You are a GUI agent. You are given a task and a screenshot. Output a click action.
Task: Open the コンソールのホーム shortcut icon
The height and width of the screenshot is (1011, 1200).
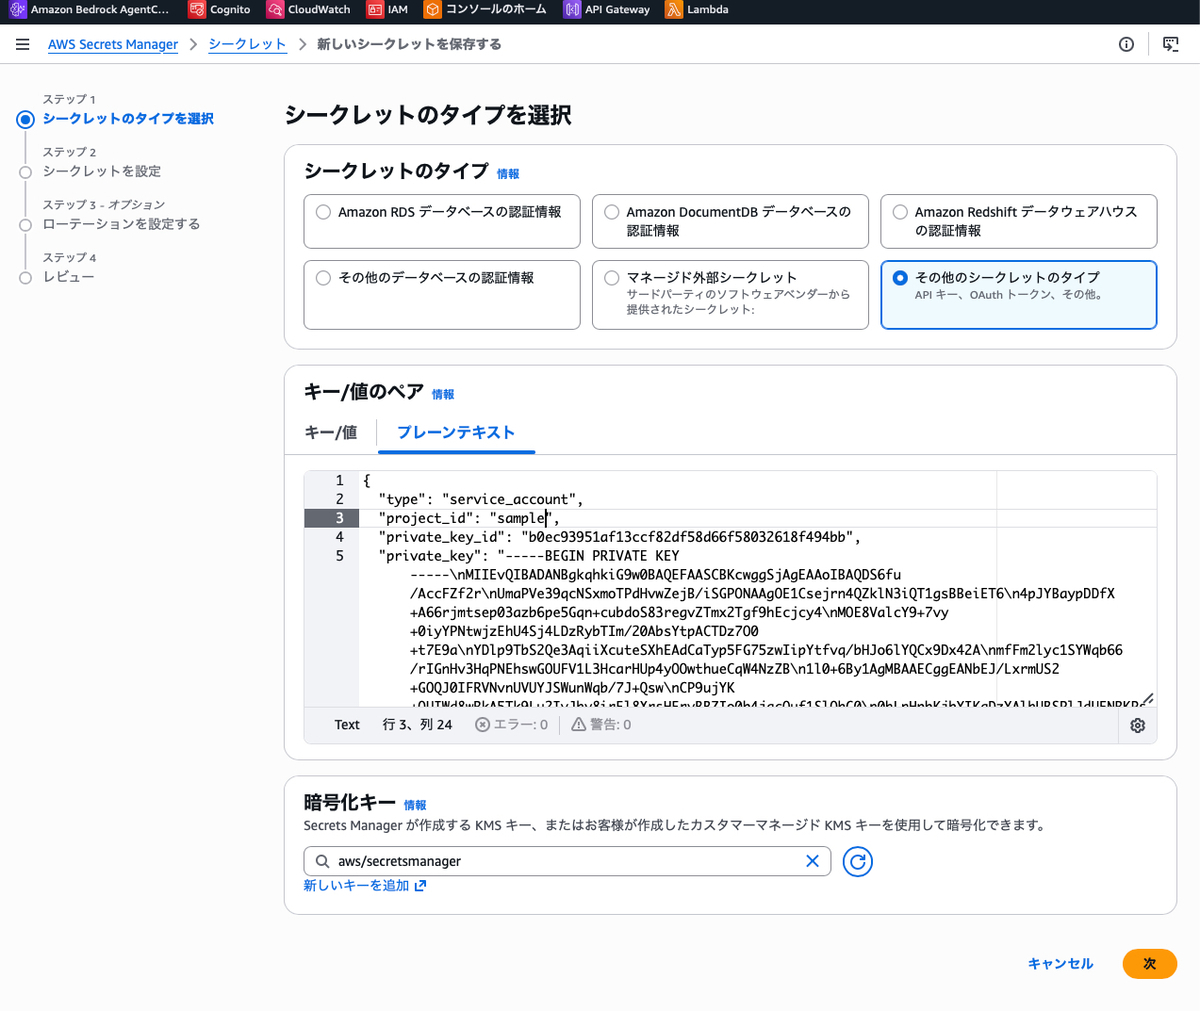432,10
